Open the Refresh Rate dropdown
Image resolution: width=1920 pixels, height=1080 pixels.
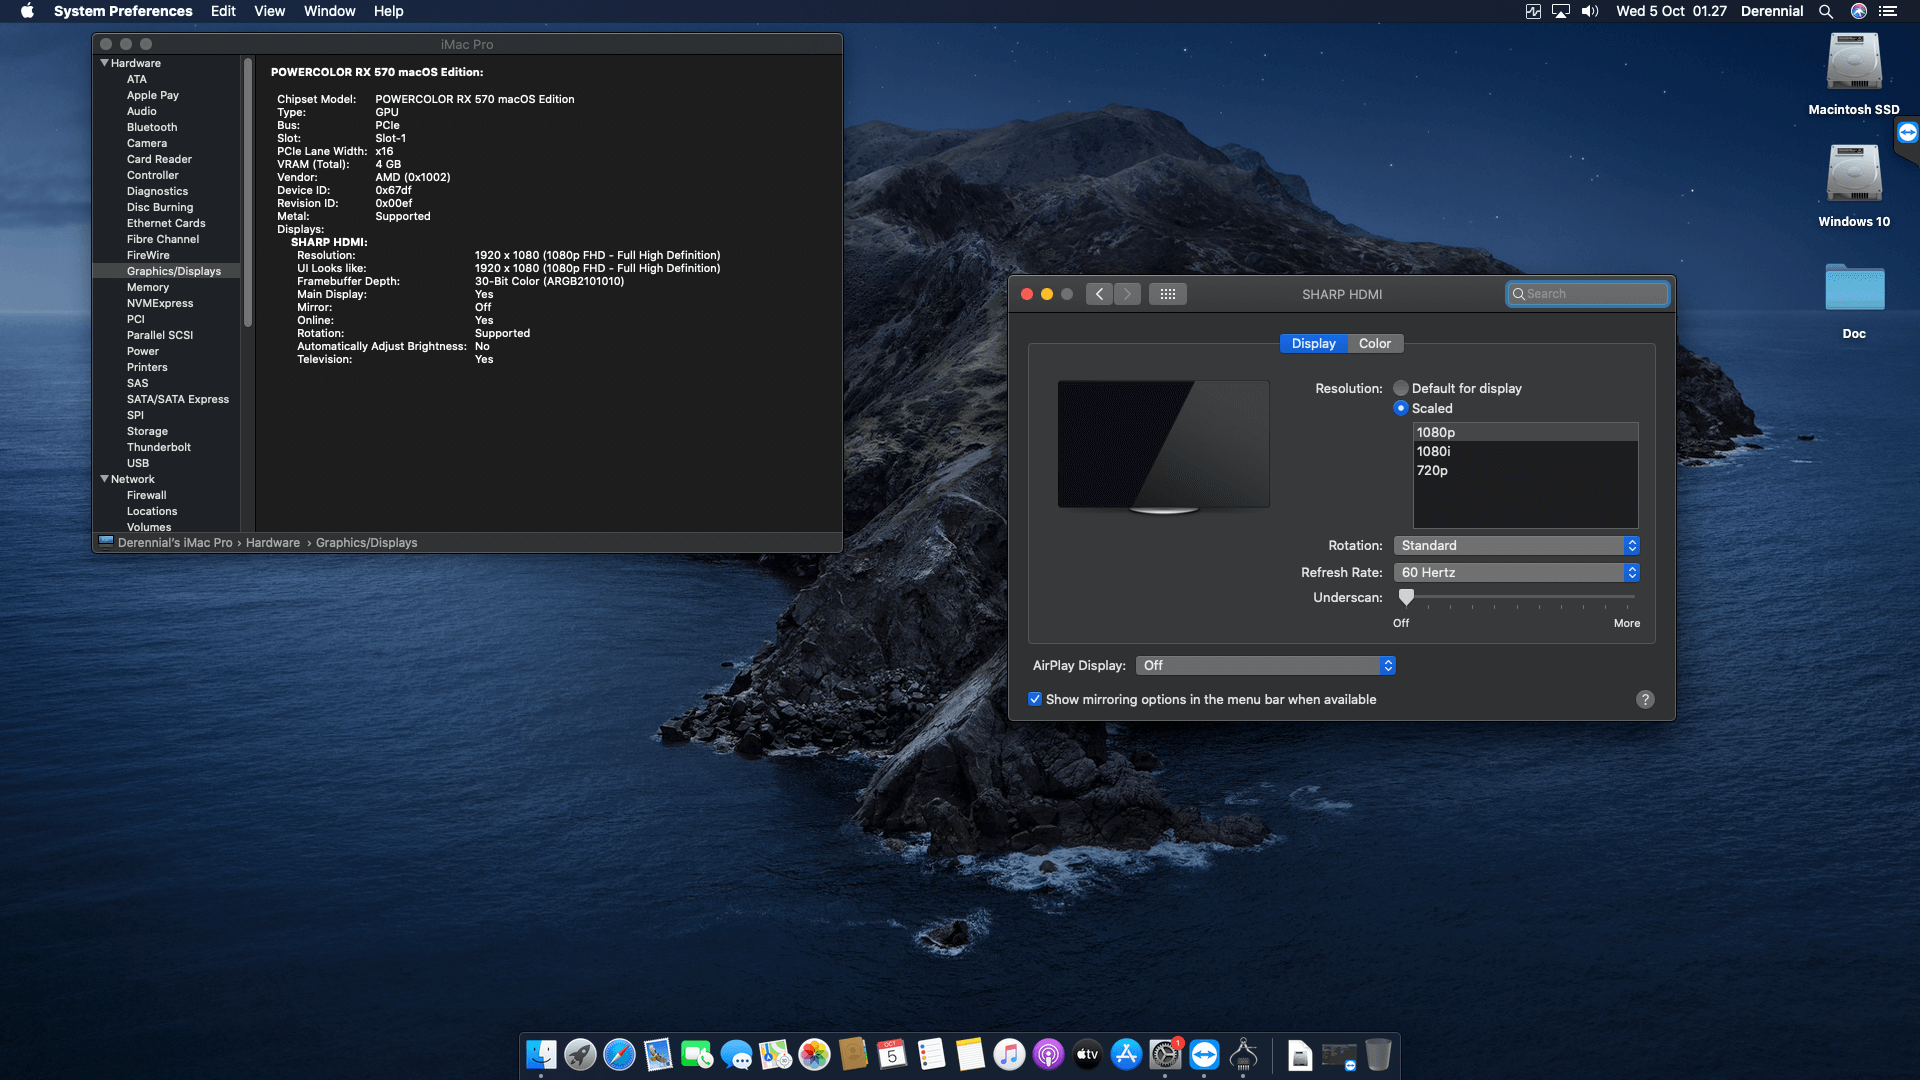coord(1516,572)
